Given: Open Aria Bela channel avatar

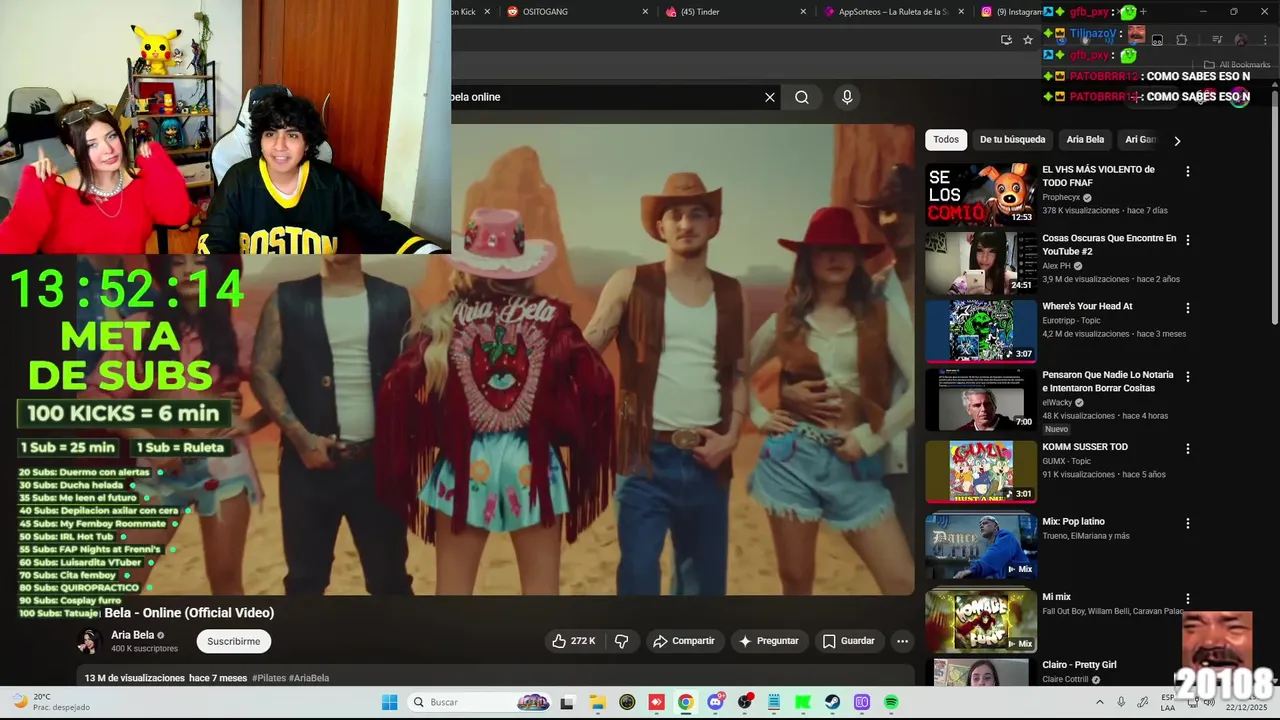Looking at the screenshot, I should point(90,641).
